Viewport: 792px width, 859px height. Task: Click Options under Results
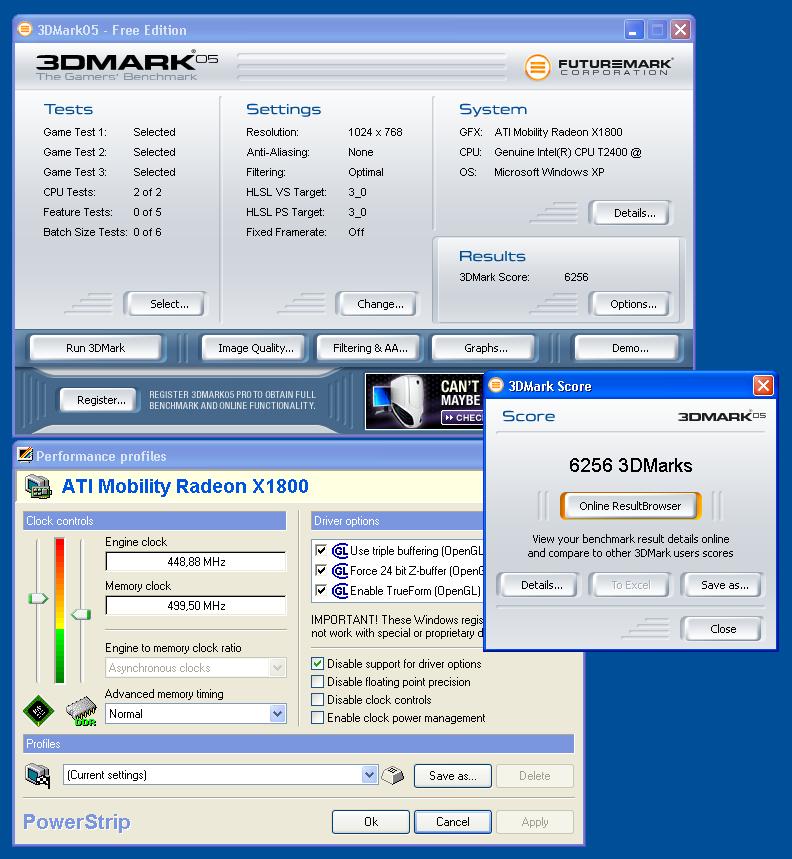pyautogui.click(x=633, y=304)
